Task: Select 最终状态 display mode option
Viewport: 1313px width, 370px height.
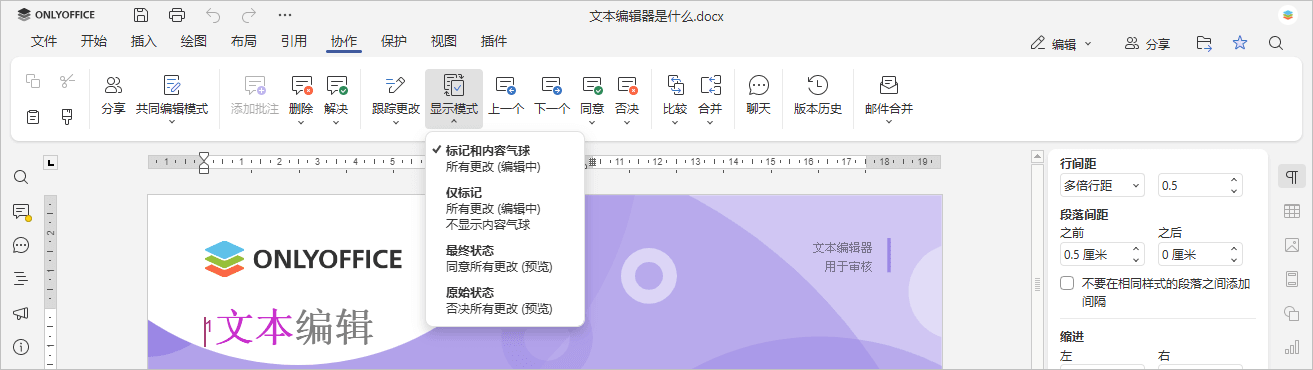Action: click(x=505, y=258)
